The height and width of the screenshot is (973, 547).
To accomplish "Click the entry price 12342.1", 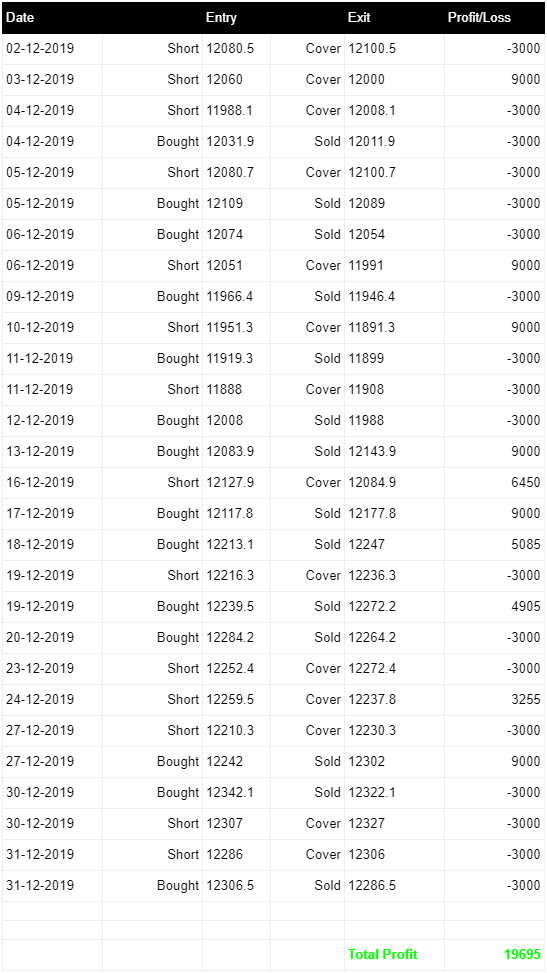I will [x=230, y=792].
